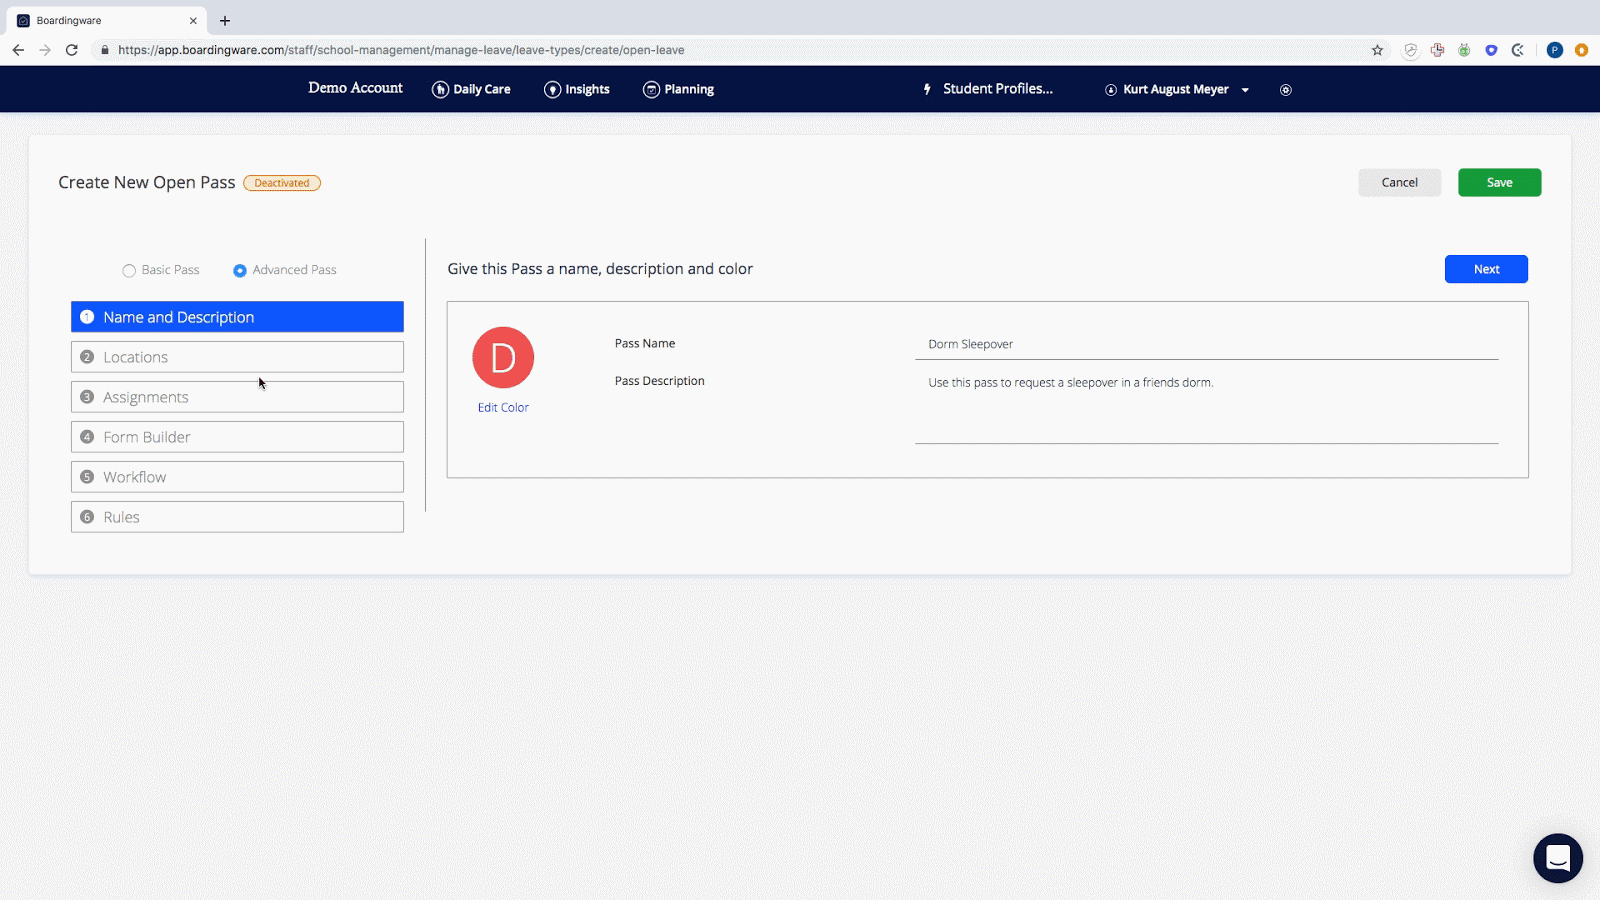Go back in browser history
Screen dimensions: 1600x900
pos(18,50)
